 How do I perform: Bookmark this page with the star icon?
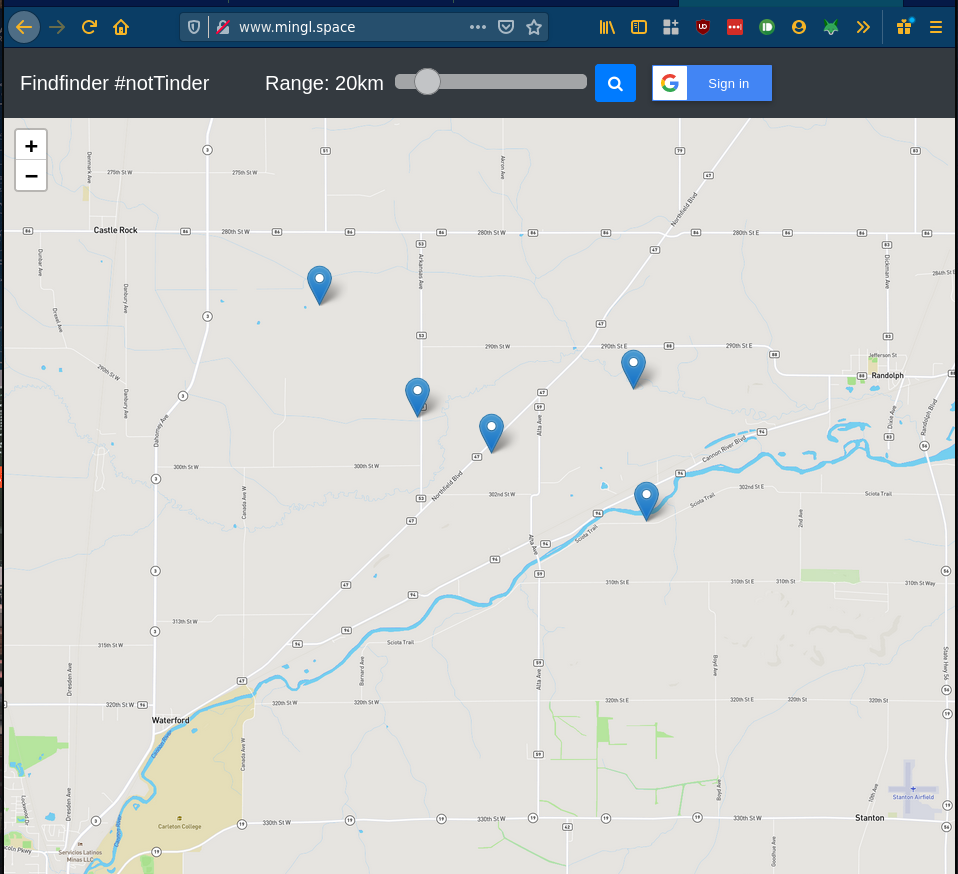pyautogui.click(x=534, y=27)
